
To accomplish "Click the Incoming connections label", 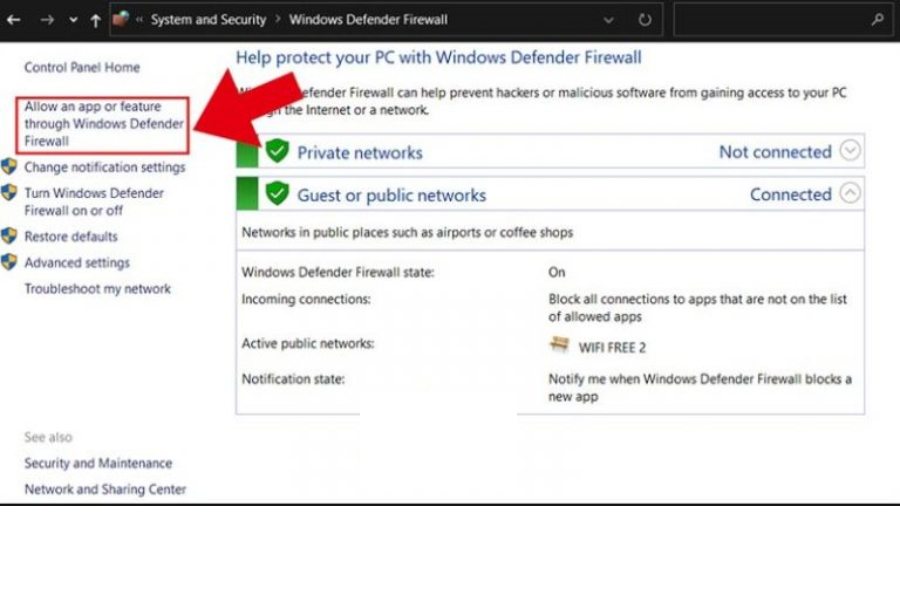I will [x=306, y=299].
